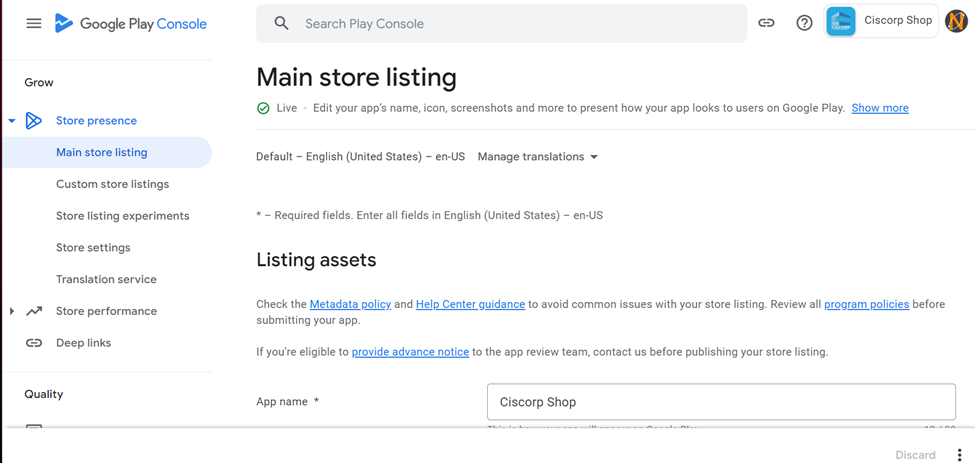Click the Quality section heading

click(44, 394)
